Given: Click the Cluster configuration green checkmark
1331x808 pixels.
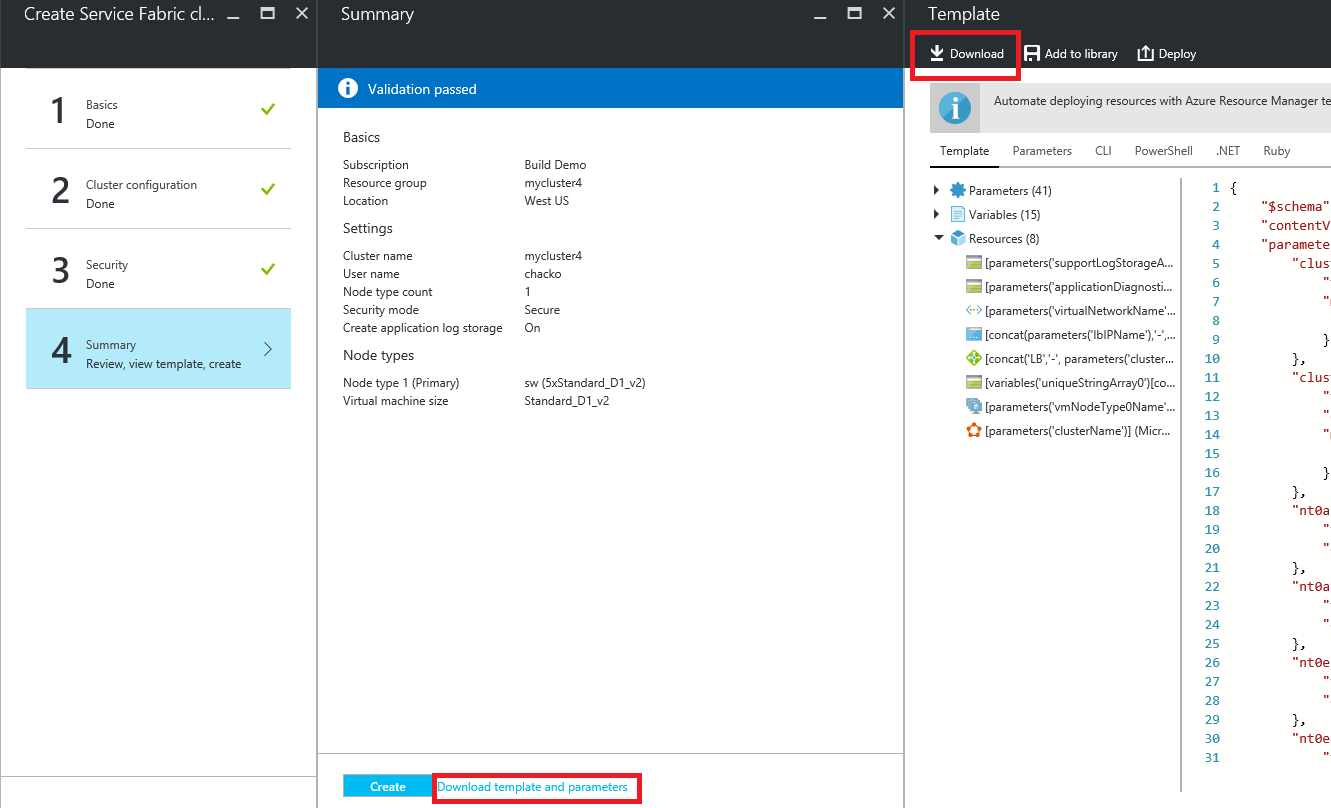Looking at the screenshot, I should point(267,189).
